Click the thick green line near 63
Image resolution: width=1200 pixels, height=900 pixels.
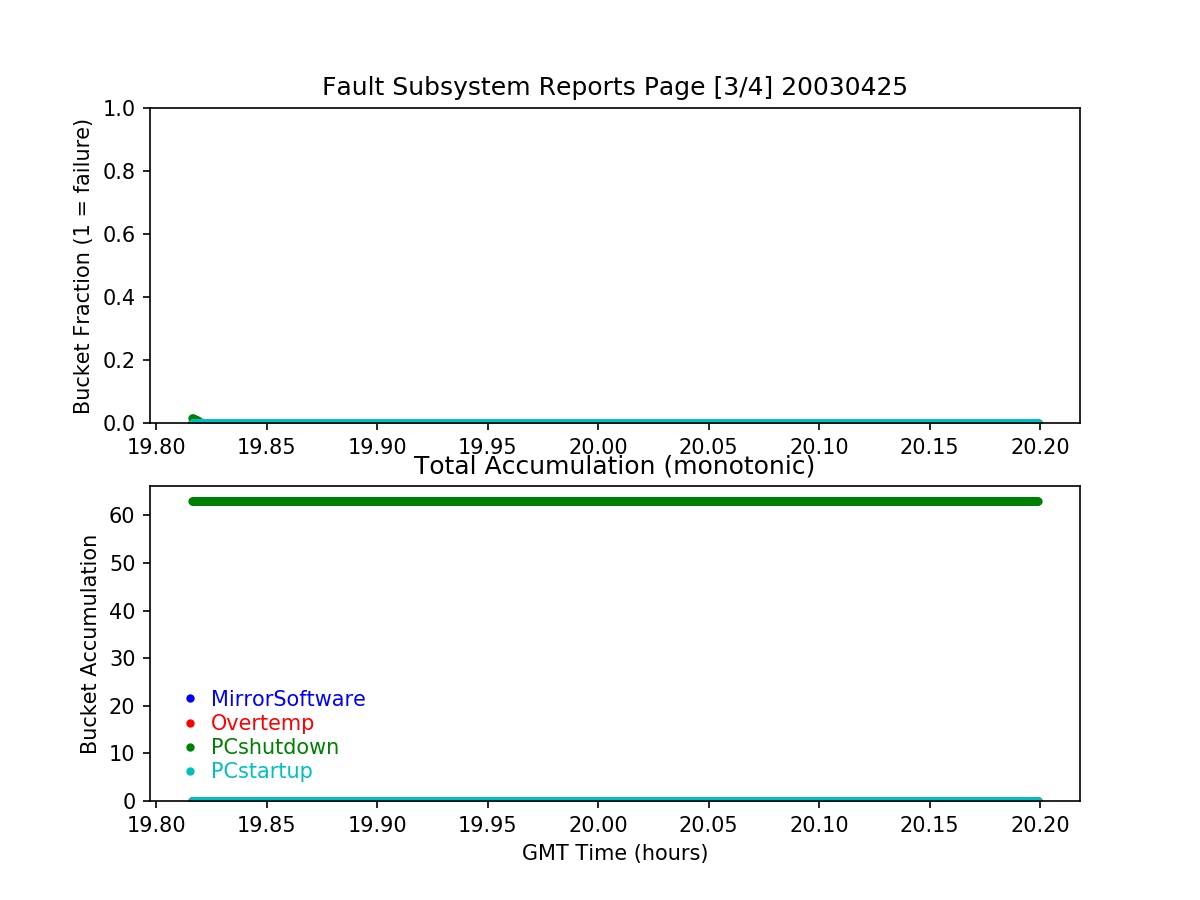point(614,501)
